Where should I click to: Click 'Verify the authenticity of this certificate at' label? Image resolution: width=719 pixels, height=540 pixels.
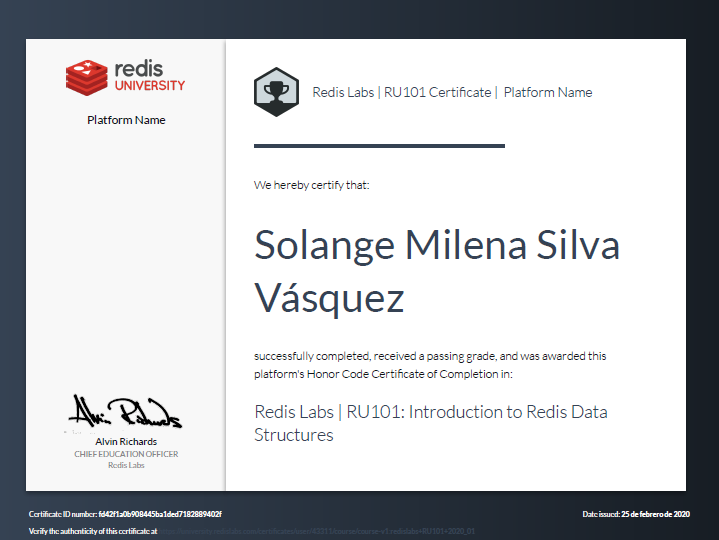click(x=93, y=531)
